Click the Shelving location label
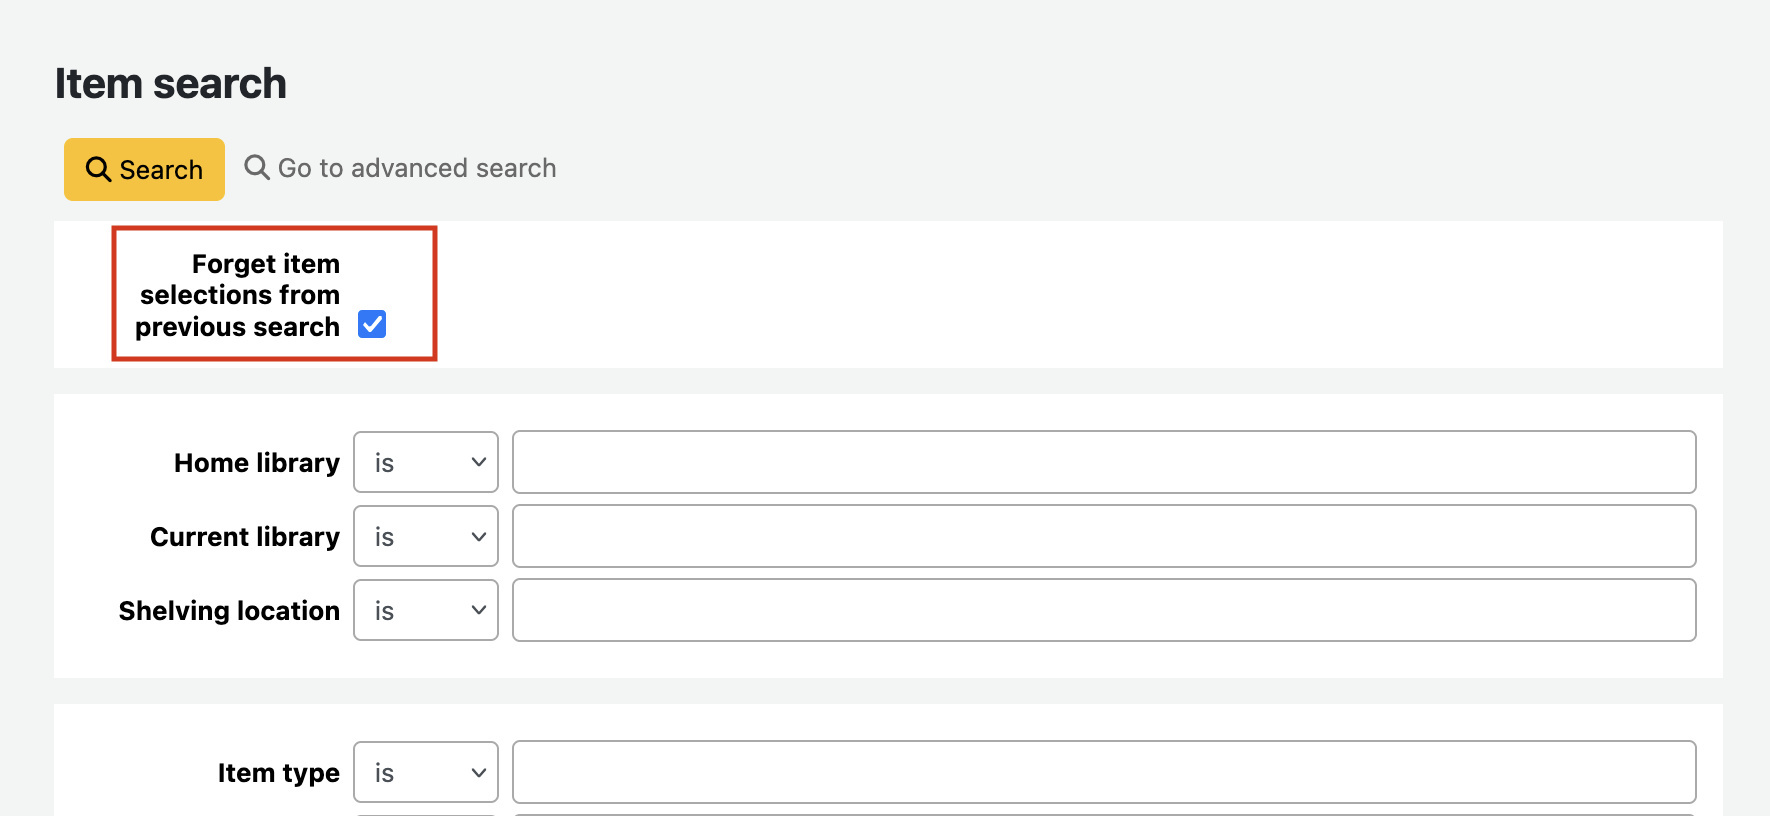This screenshot has height=816, width=1770. [x=229, y=611]
